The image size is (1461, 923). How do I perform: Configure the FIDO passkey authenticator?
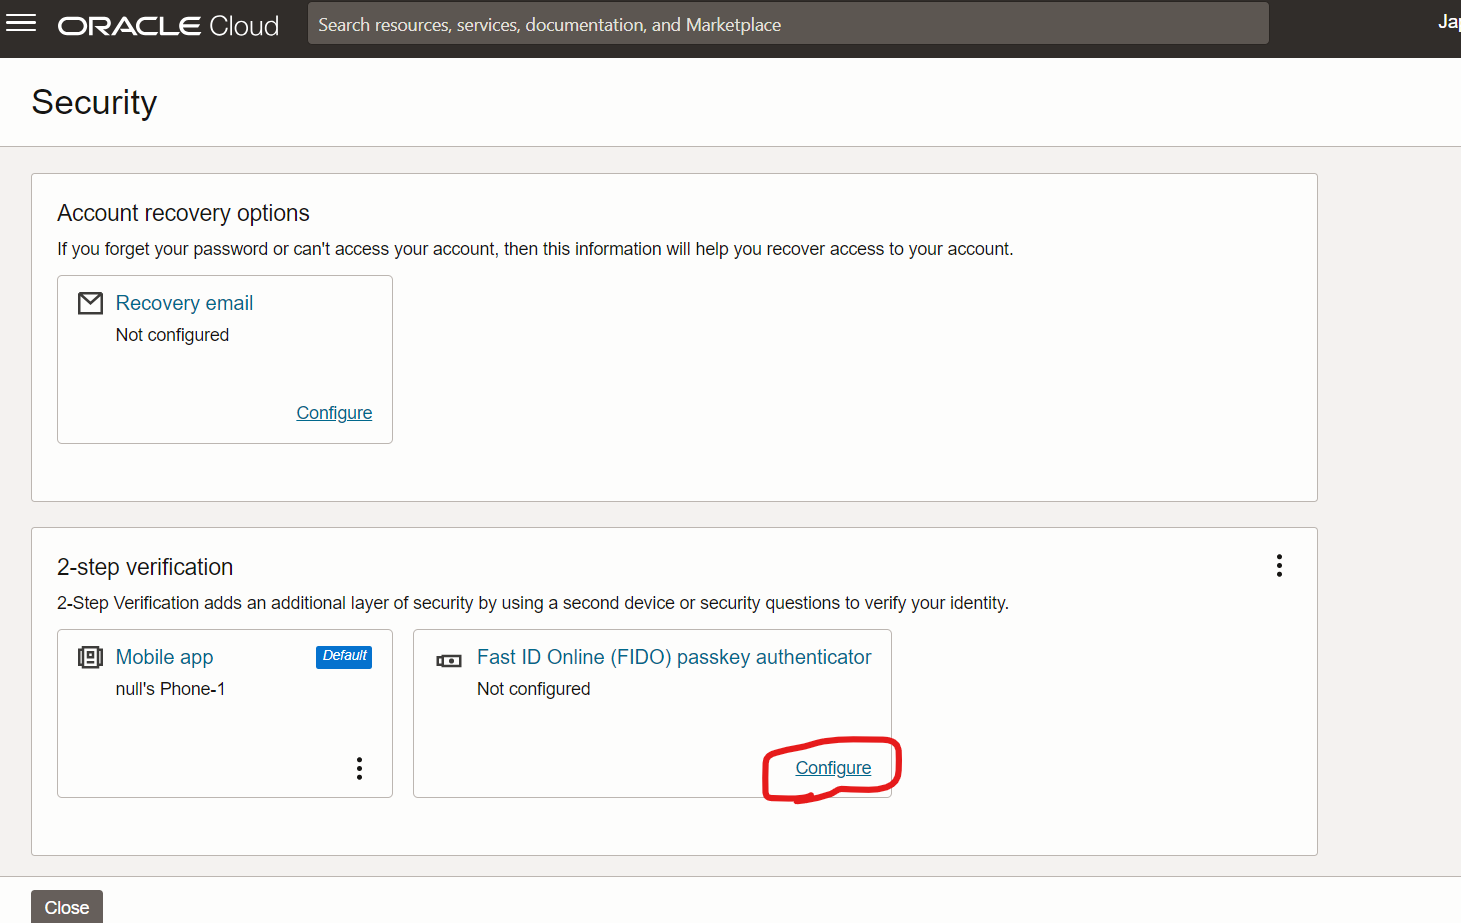click(833, 768)
